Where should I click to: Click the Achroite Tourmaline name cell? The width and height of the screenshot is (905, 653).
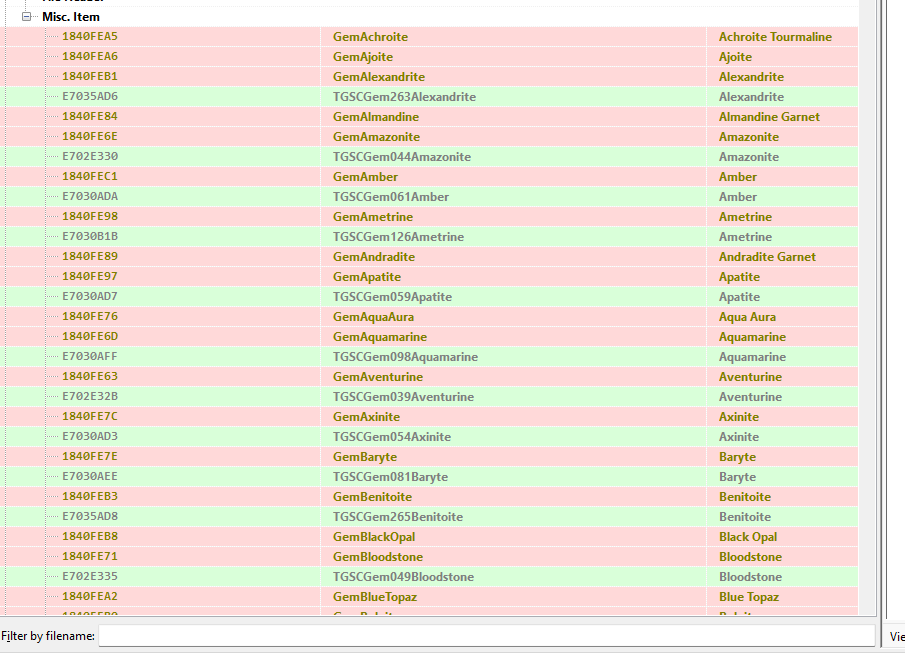point(775,37)
